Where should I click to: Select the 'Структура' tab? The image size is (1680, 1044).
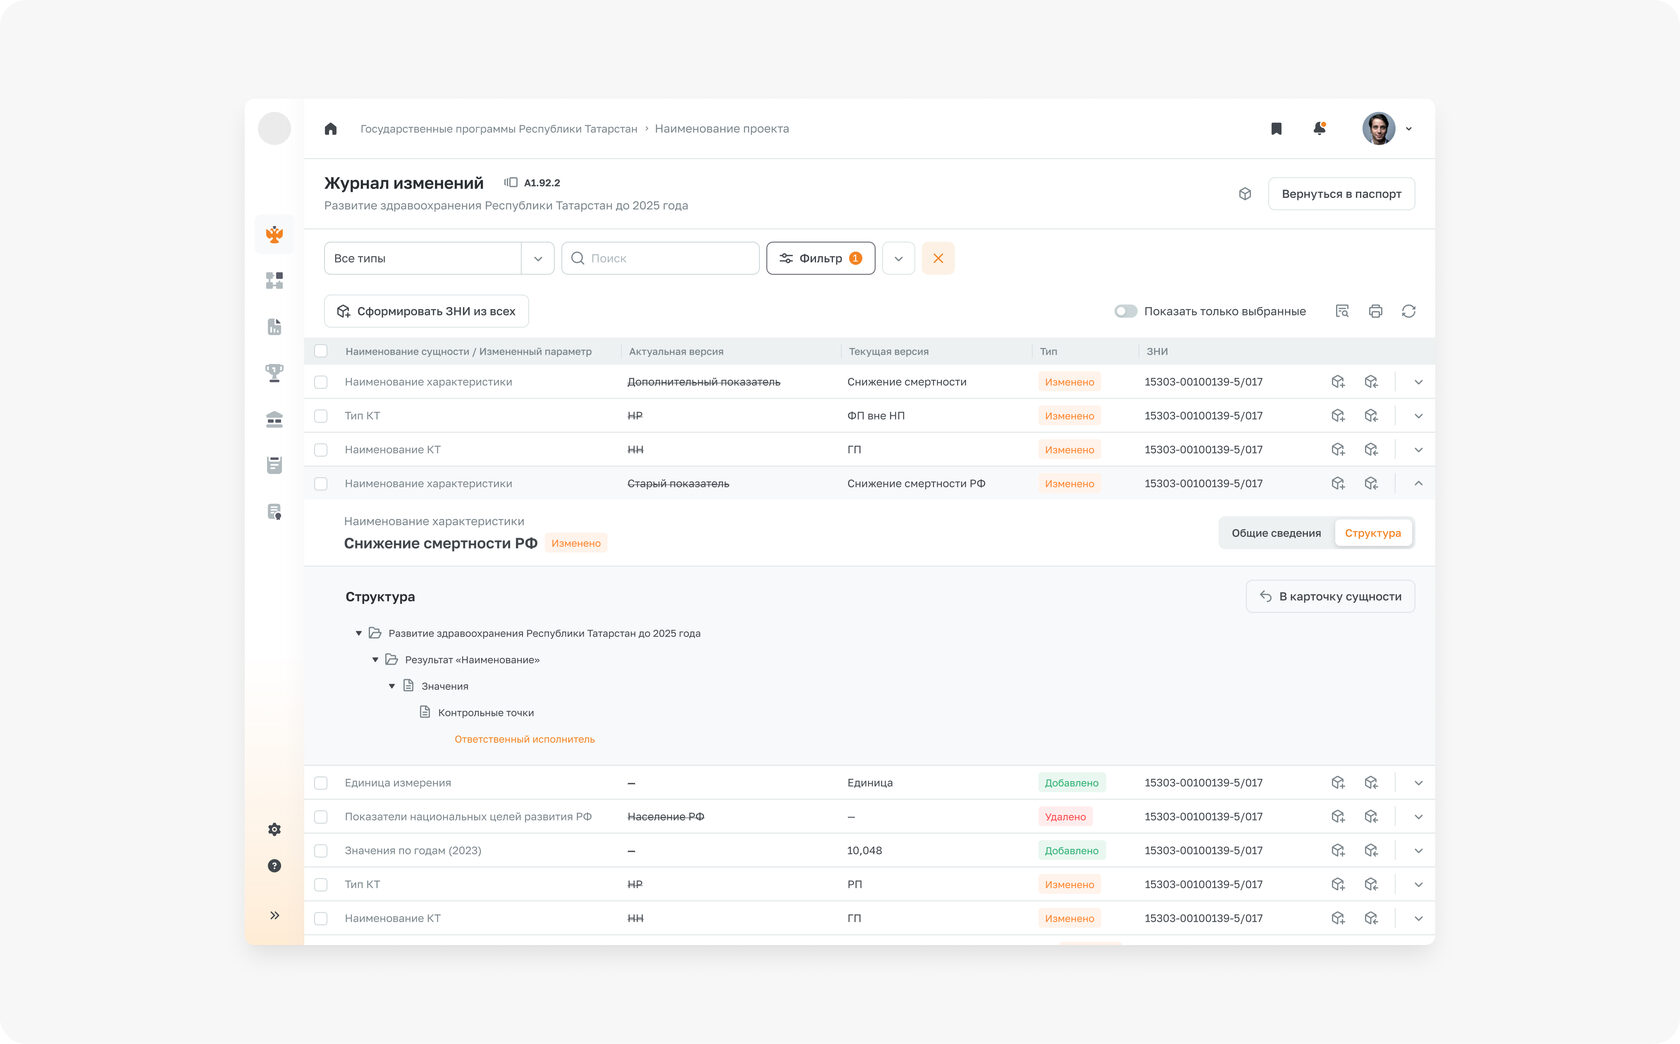click(x=1373, y=533)
